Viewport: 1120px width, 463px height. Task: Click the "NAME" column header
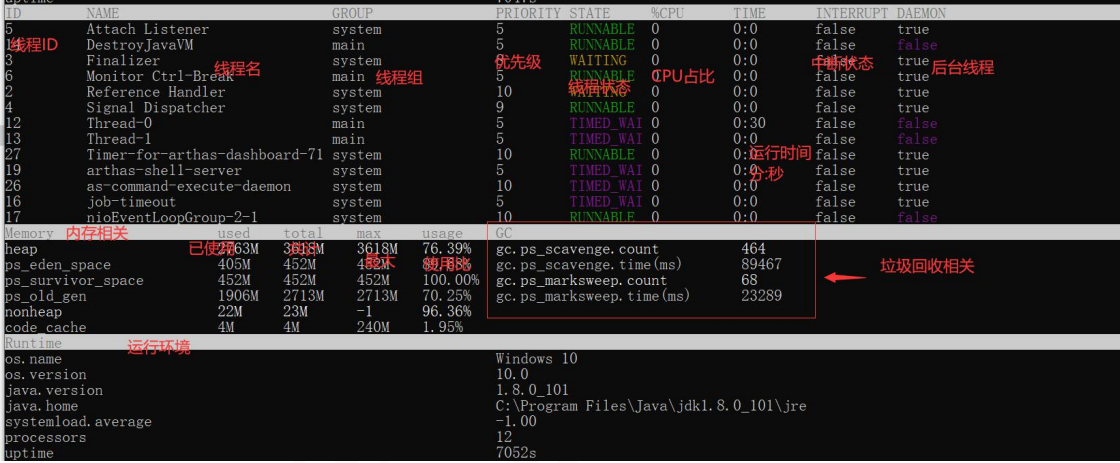point(103,13)
